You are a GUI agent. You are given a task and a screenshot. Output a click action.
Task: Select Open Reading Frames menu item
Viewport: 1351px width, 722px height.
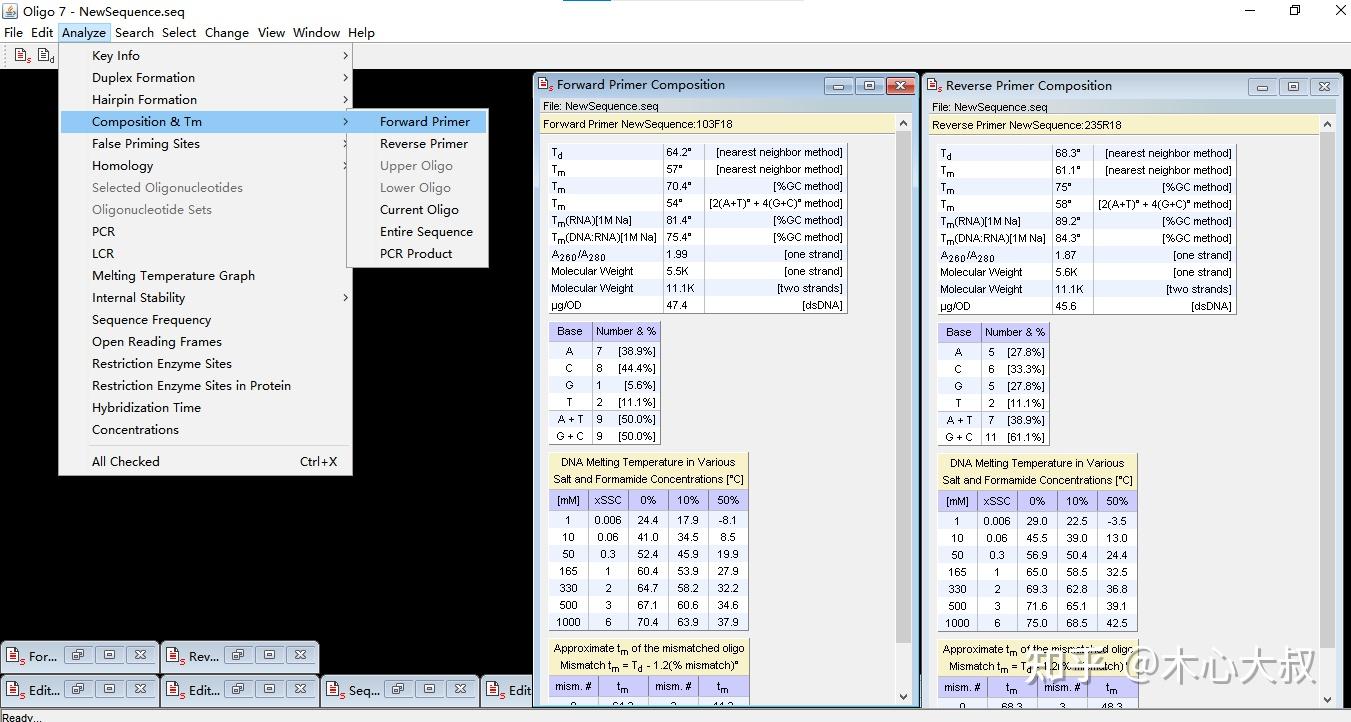[205, 342]
